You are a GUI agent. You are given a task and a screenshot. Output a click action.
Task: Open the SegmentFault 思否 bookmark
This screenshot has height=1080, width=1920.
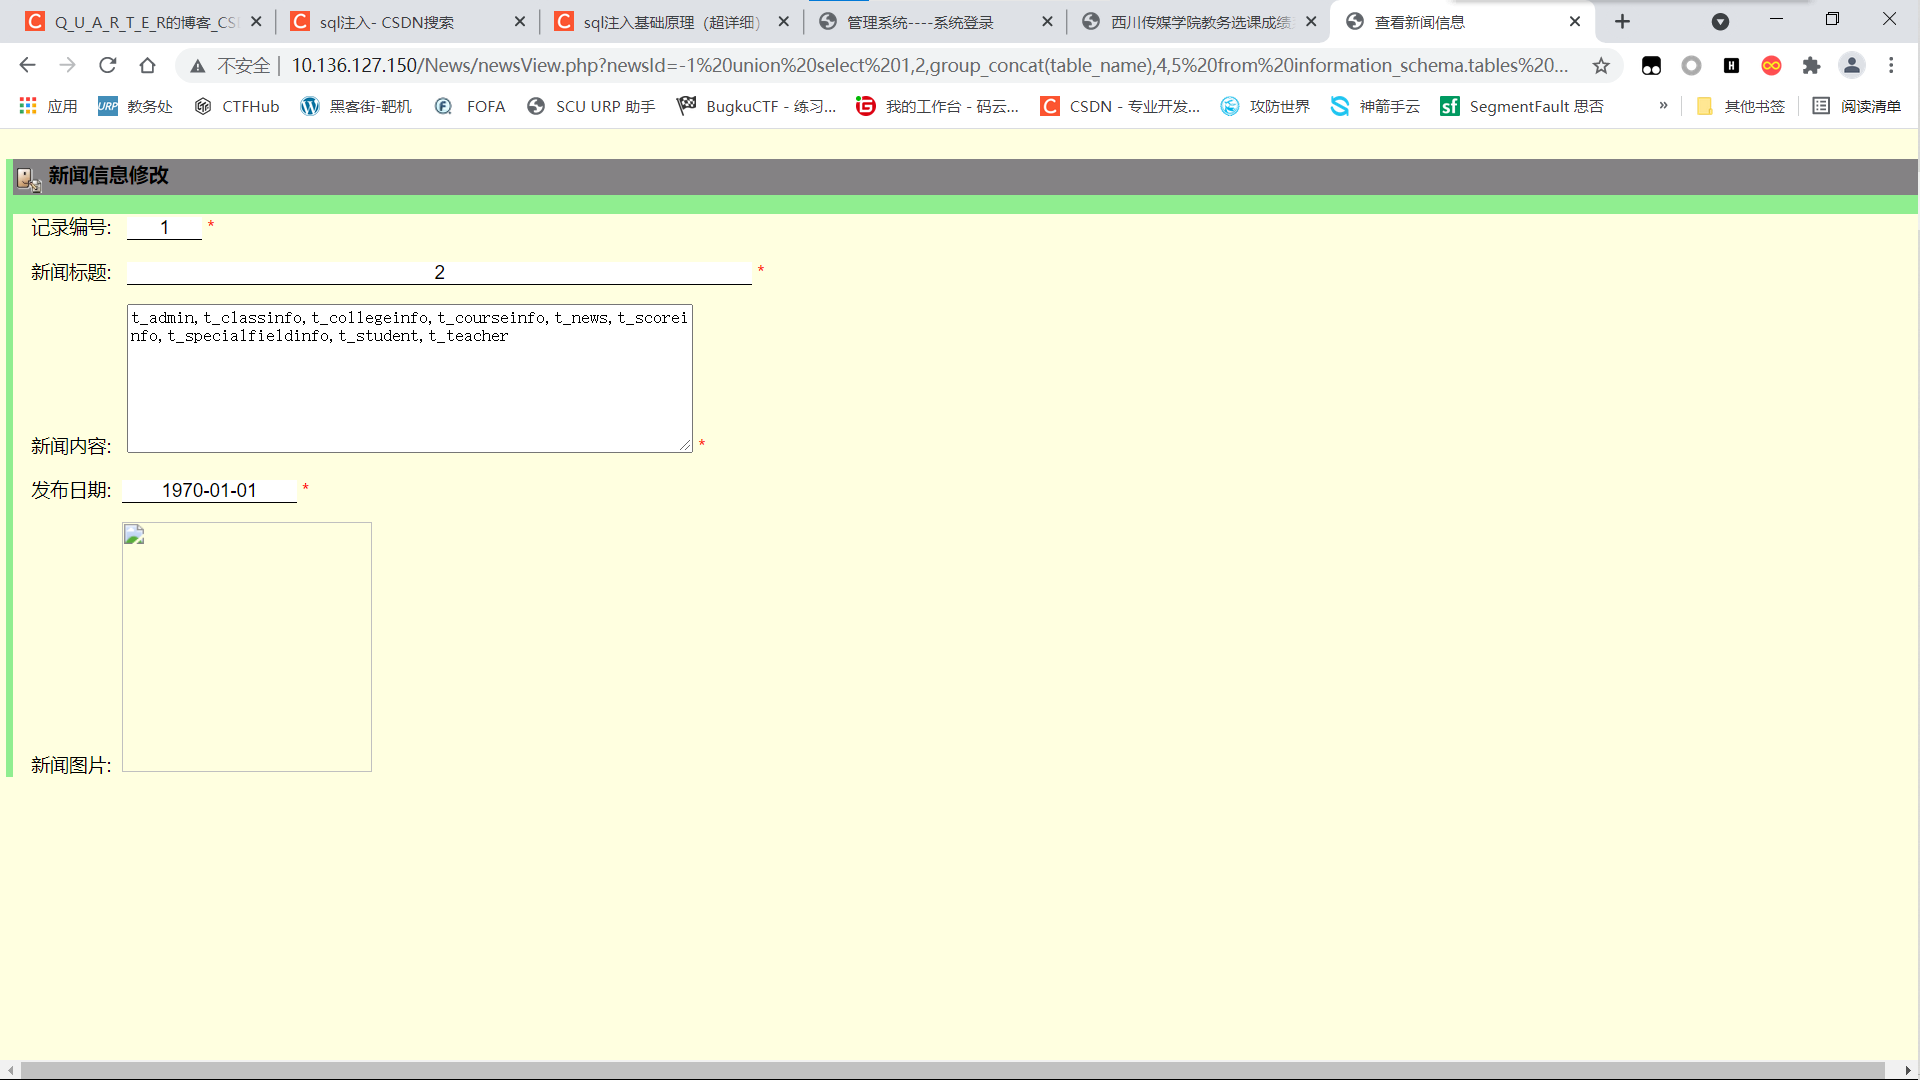pos(1521,106)
